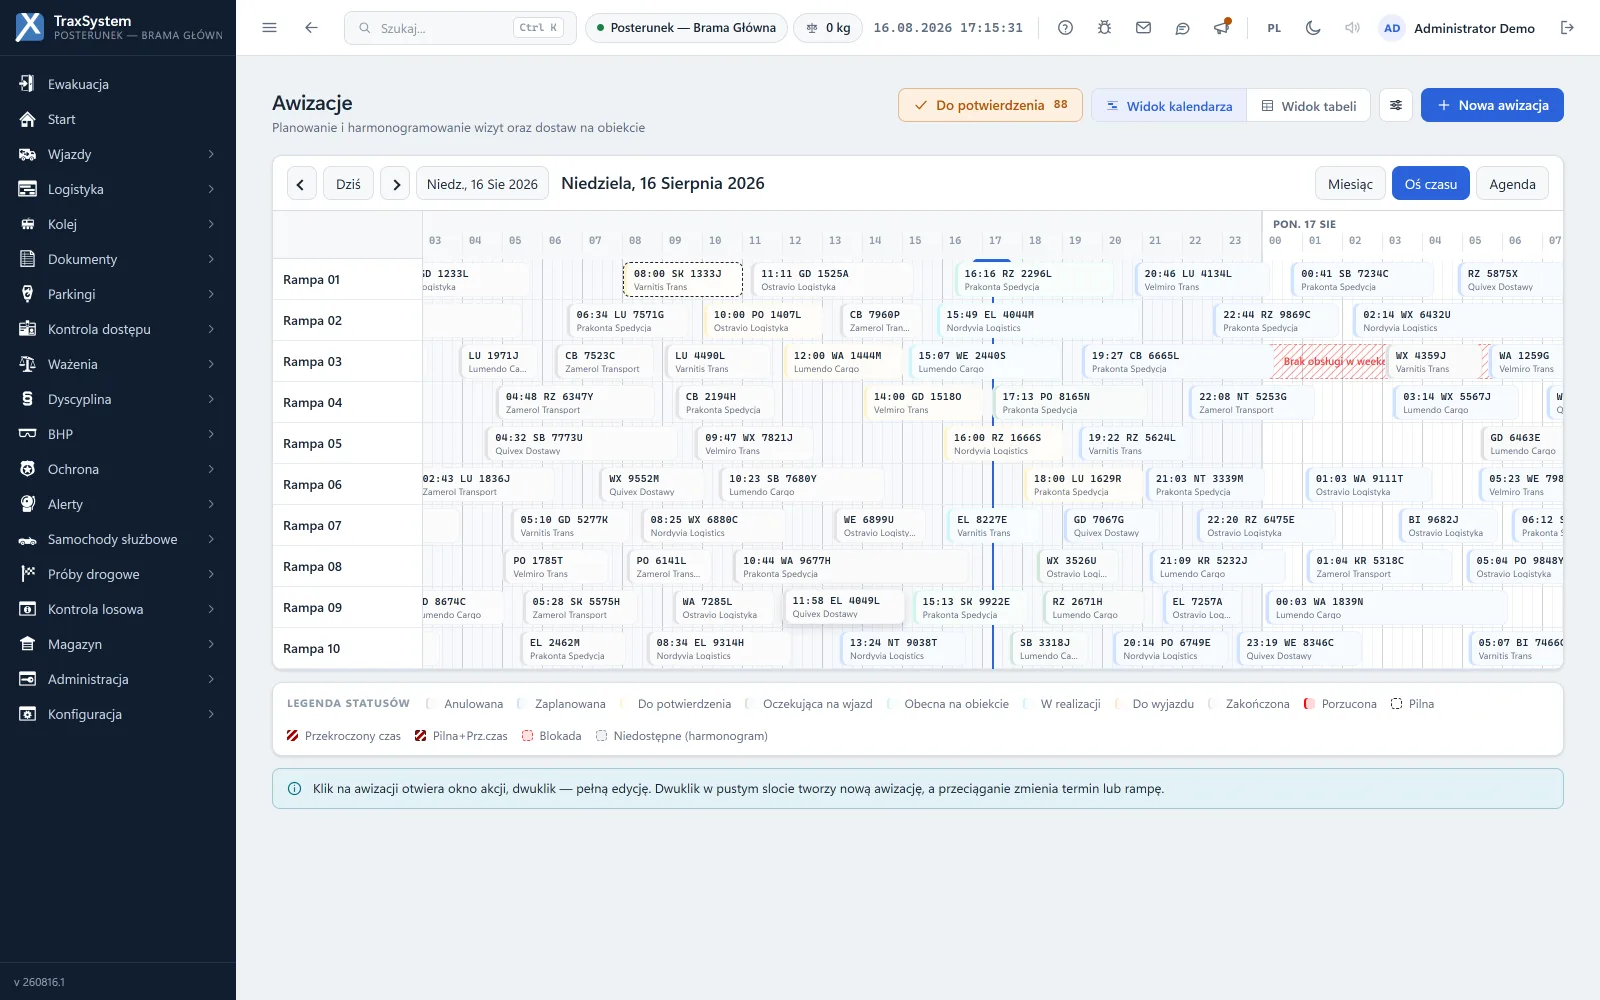Open the help question mark icon

pyautogui.click(x=1065, y=28)
